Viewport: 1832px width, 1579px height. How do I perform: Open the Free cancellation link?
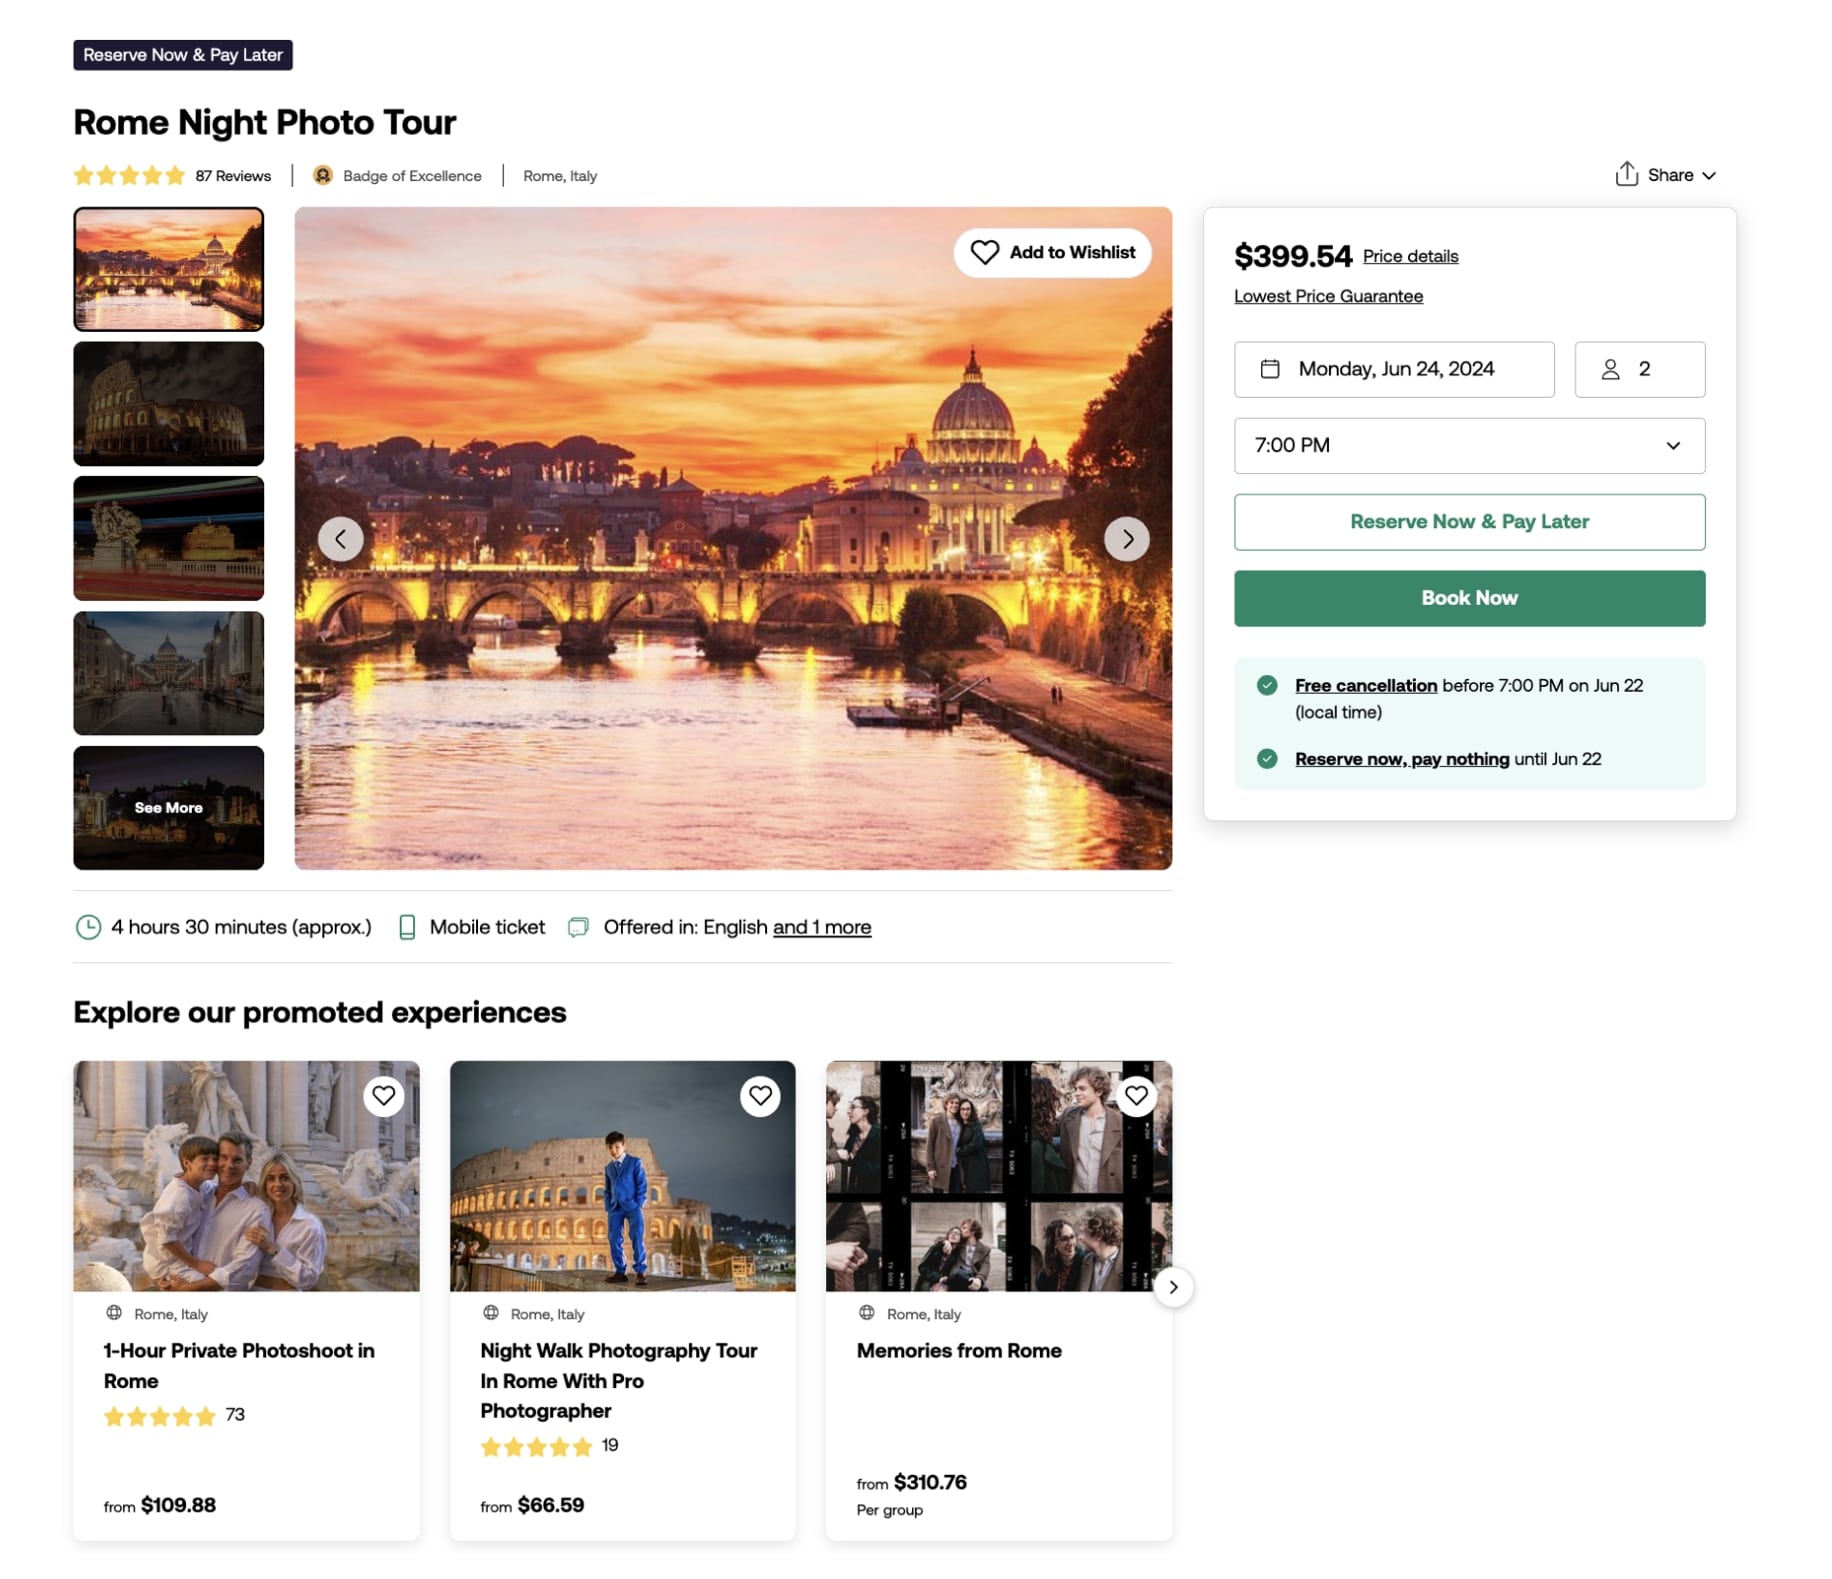[1365, 685]
